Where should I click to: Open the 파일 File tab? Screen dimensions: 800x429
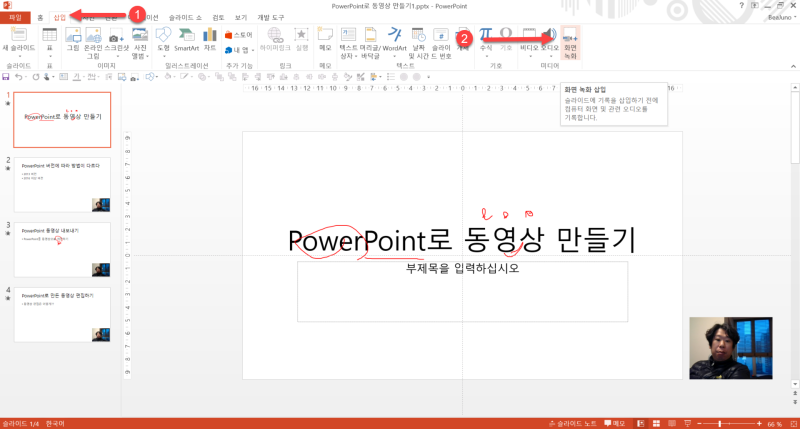tap(15, 17)
